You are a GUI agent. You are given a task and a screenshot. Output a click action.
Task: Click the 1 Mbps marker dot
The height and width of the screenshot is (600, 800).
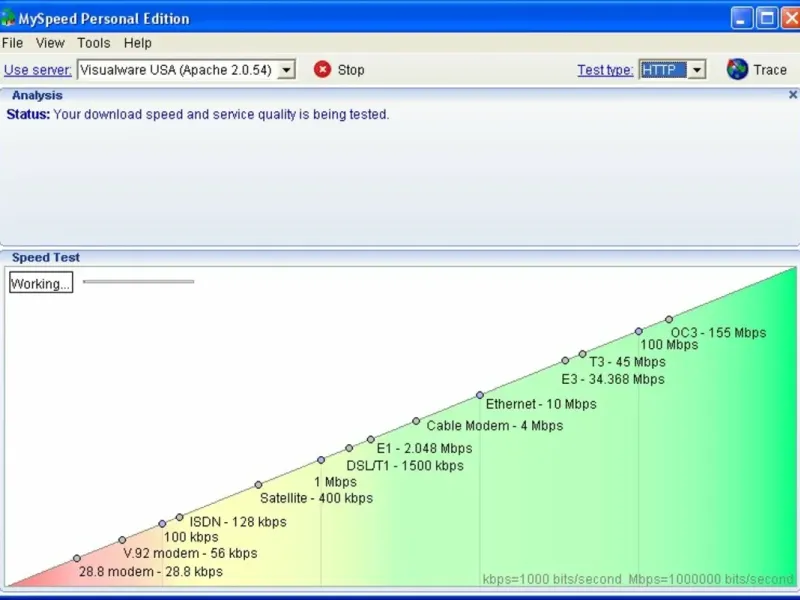(x=321, y=460)
